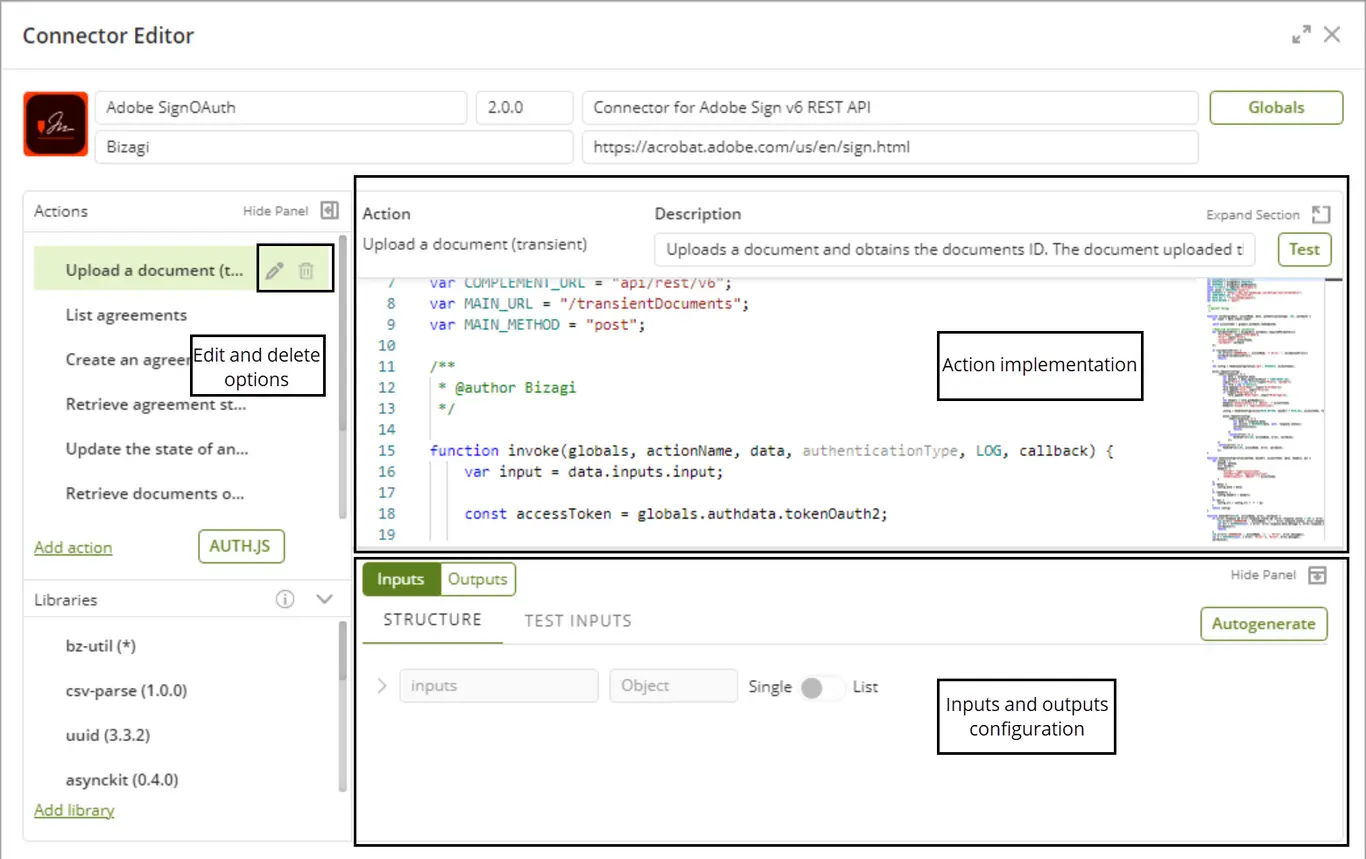The width and height of the screenshot is (1366, 859).
Task: Open the Libraries info icon
Action: pyautogui.click(x=285, y=600)
